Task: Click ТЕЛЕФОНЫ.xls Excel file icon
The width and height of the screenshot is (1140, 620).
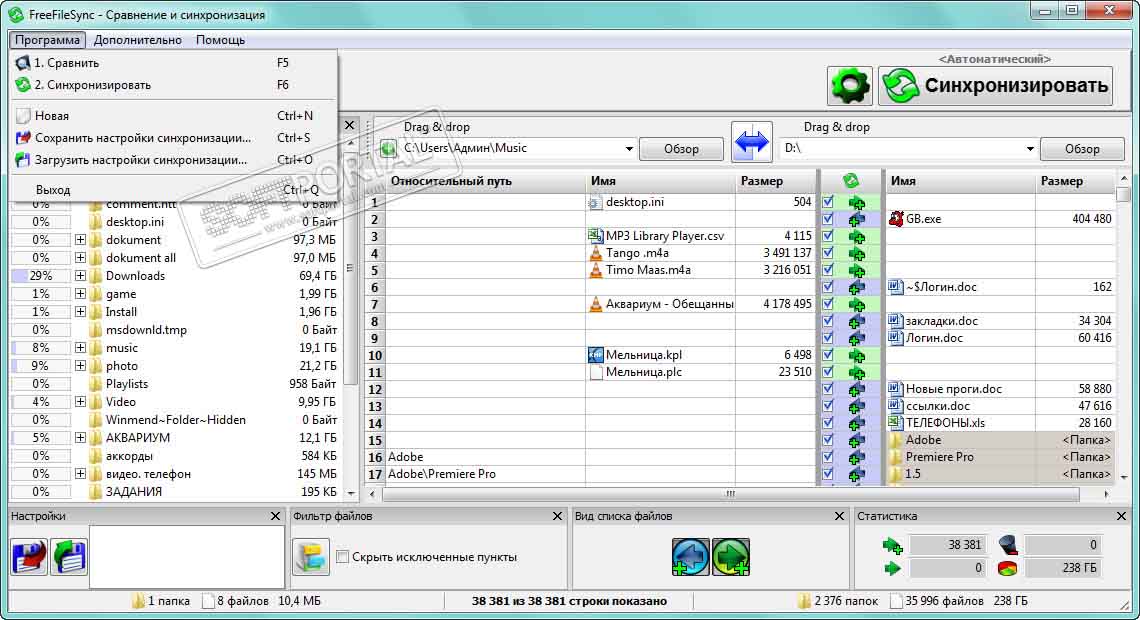Action: tap(896, 422)
